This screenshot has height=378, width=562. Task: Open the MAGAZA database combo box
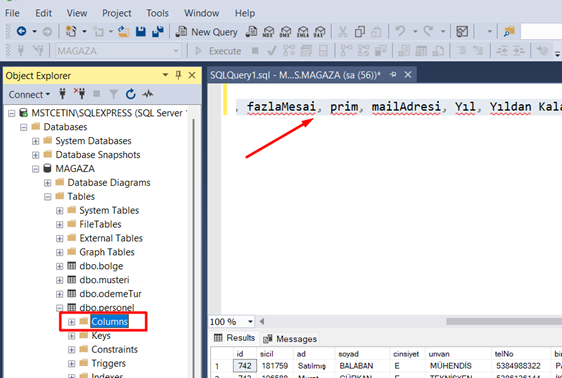(119, 51)
